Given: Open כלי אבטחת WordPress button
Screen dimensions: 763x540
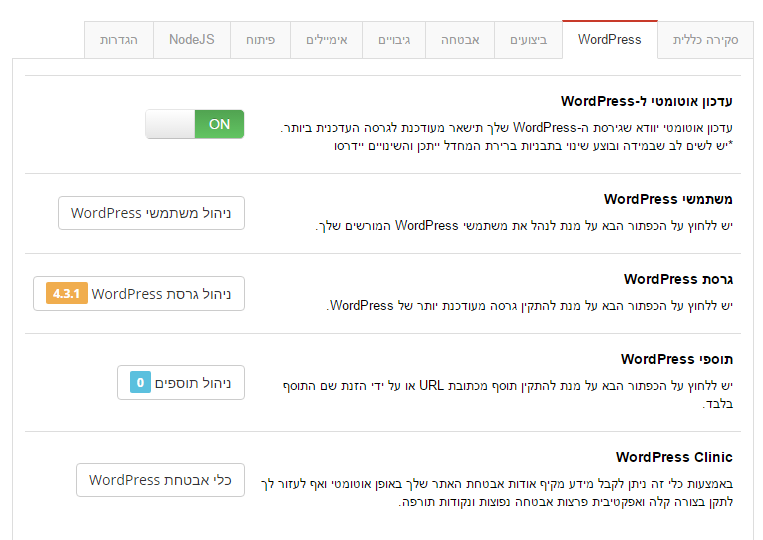Looking at the screenshot, I should 160,480.
